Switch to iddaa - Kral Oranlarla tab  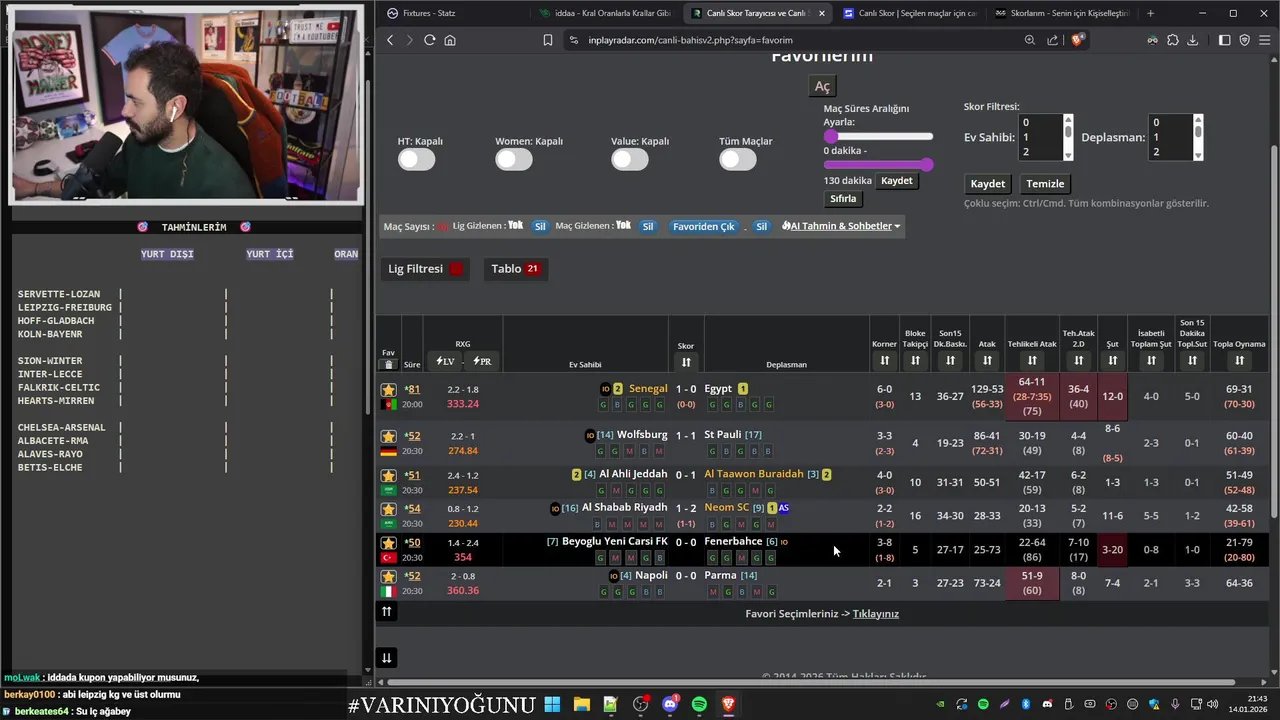pos(605,13)
